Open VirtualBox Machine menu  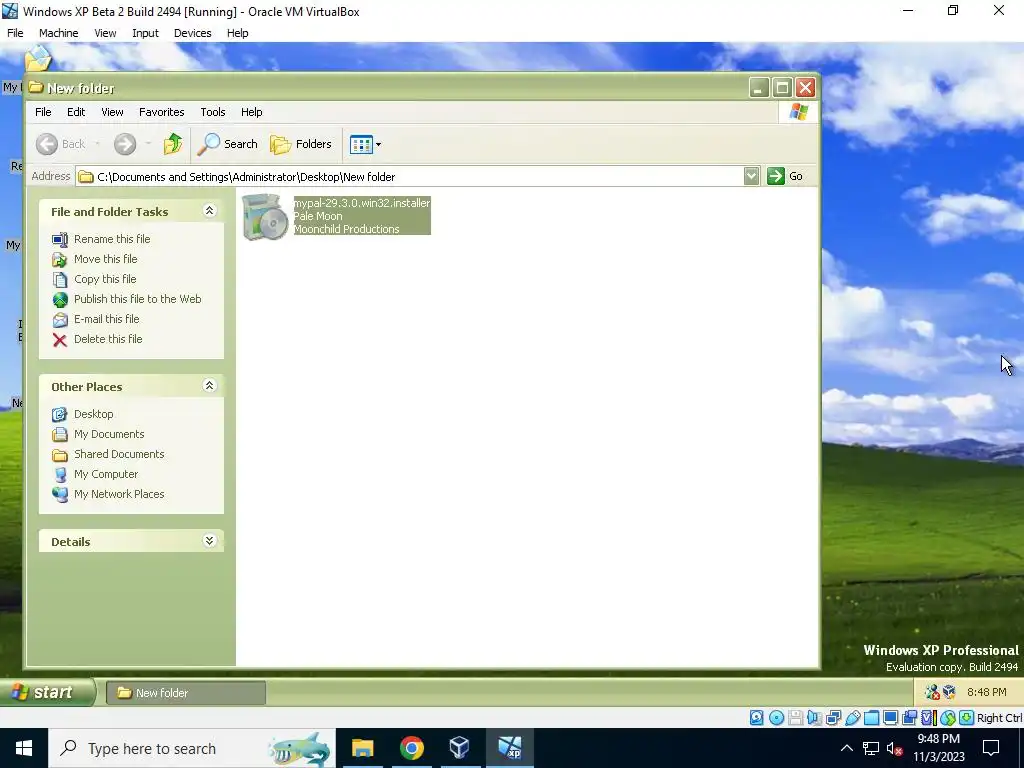(59, 33)
